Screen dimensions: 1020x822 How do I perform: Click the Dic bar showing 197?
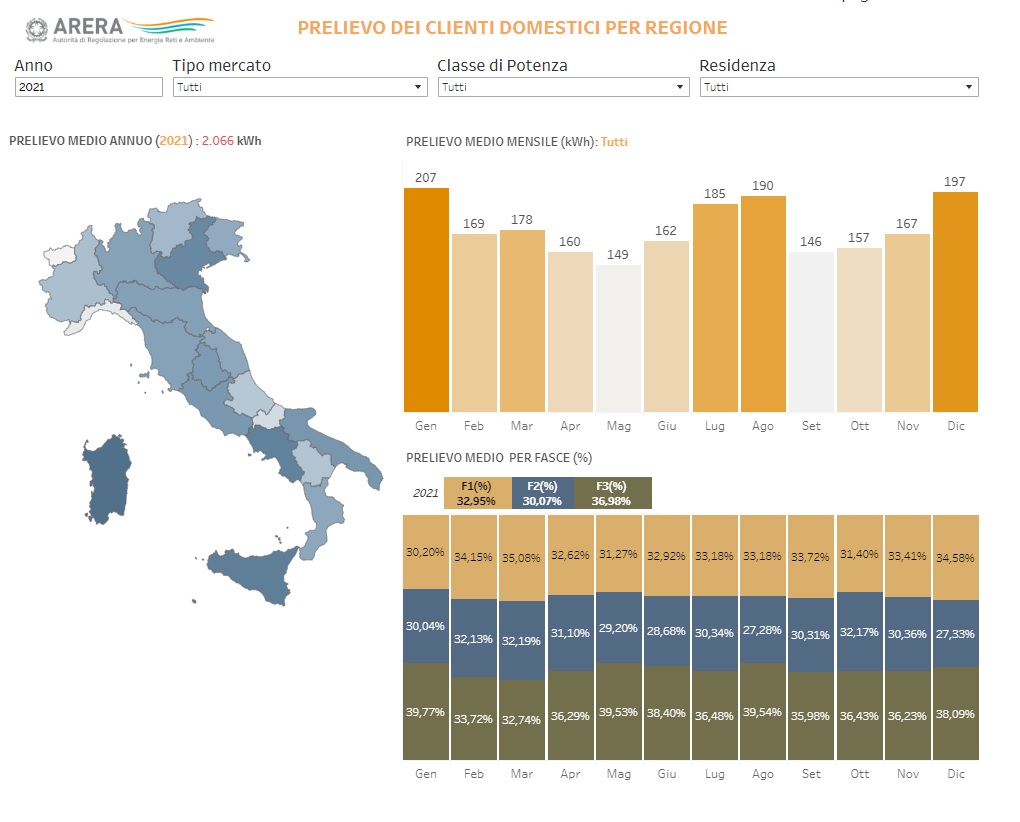coord(955,302)
